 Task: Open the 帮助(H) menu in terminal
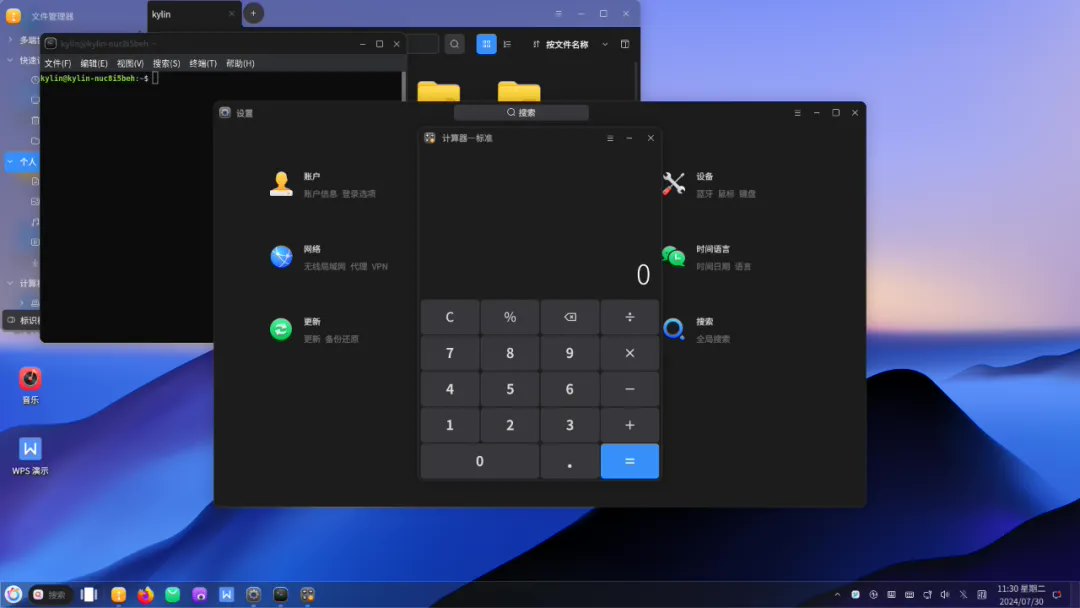(240, 63)
